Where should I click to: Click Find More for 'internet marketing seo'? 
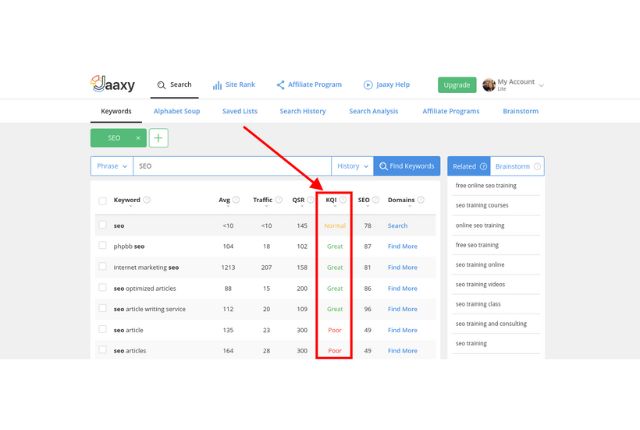(402, 268)
